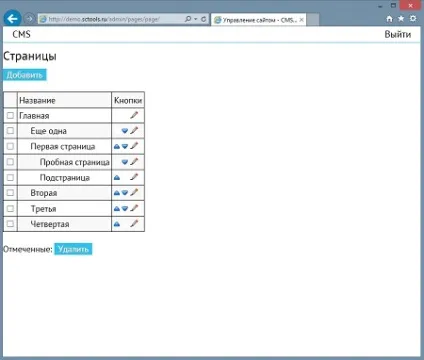The height and width of the screenshot is (360, 424).
Task: Close the Управление сайтом tab
Action: tap(301, 20)
